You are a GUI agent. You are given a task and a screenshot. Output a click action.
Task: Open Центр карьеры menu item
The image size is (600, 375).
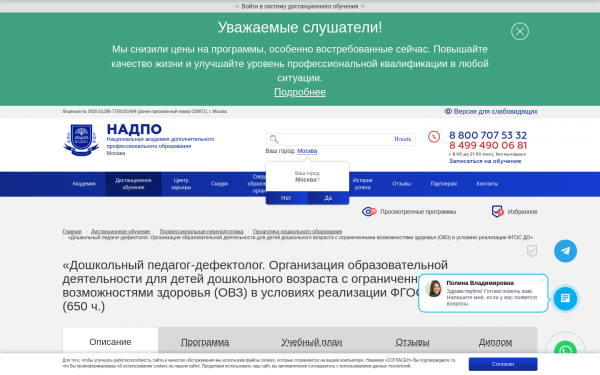pyautogui.click(x=181, y=184)
